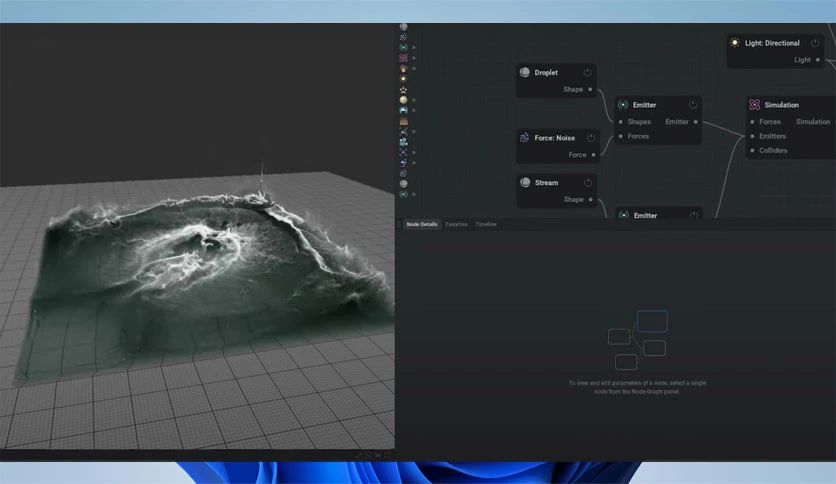Select the blue picture icon in the node palette
Screen dimensions: 836x484
404,110
